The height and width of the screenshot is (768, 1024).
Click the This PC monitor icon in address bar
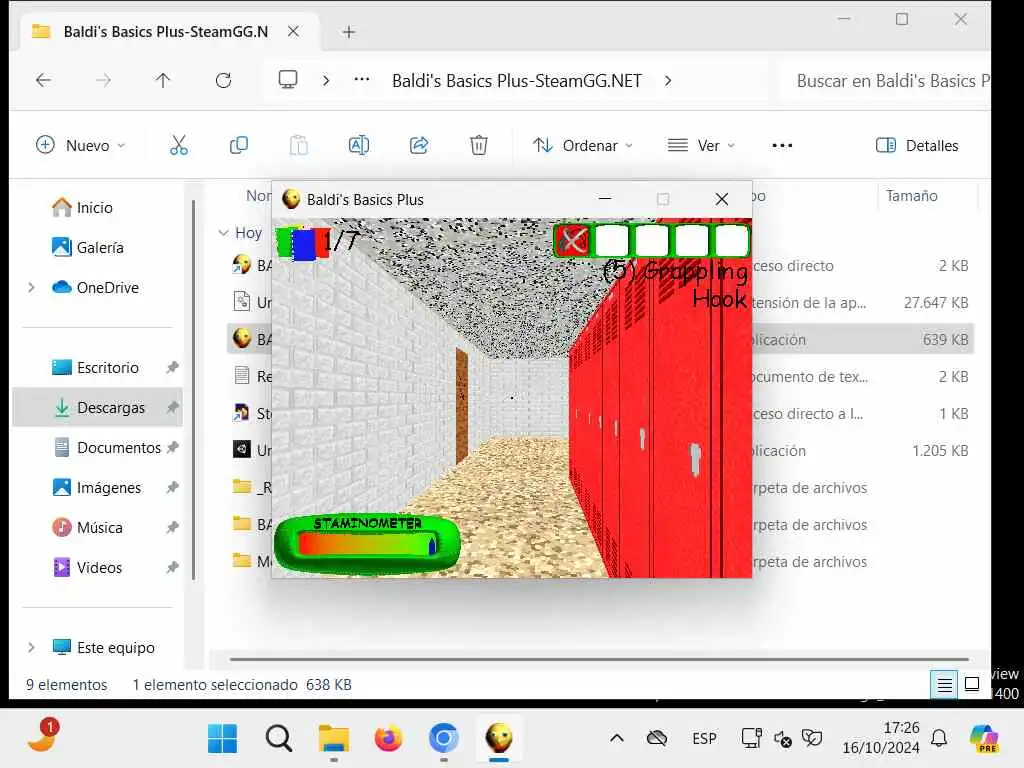[x=287, y=80]
